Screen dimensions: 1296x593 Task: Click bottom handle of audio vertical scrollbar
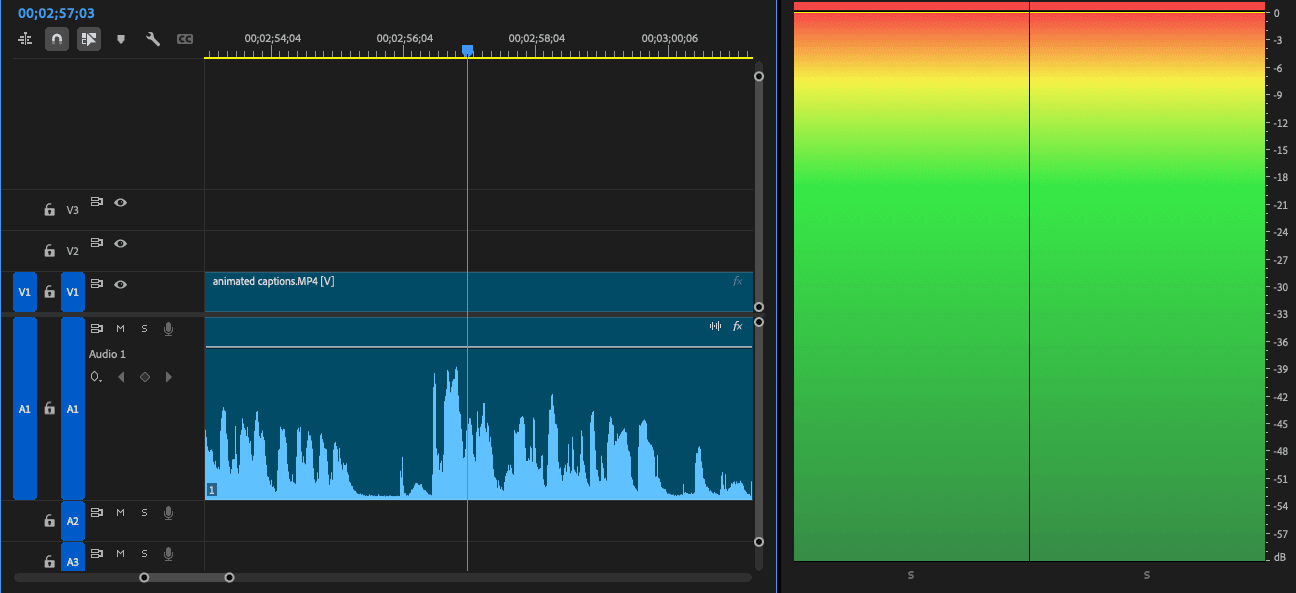pyautogui.click(x=759, y=541)
